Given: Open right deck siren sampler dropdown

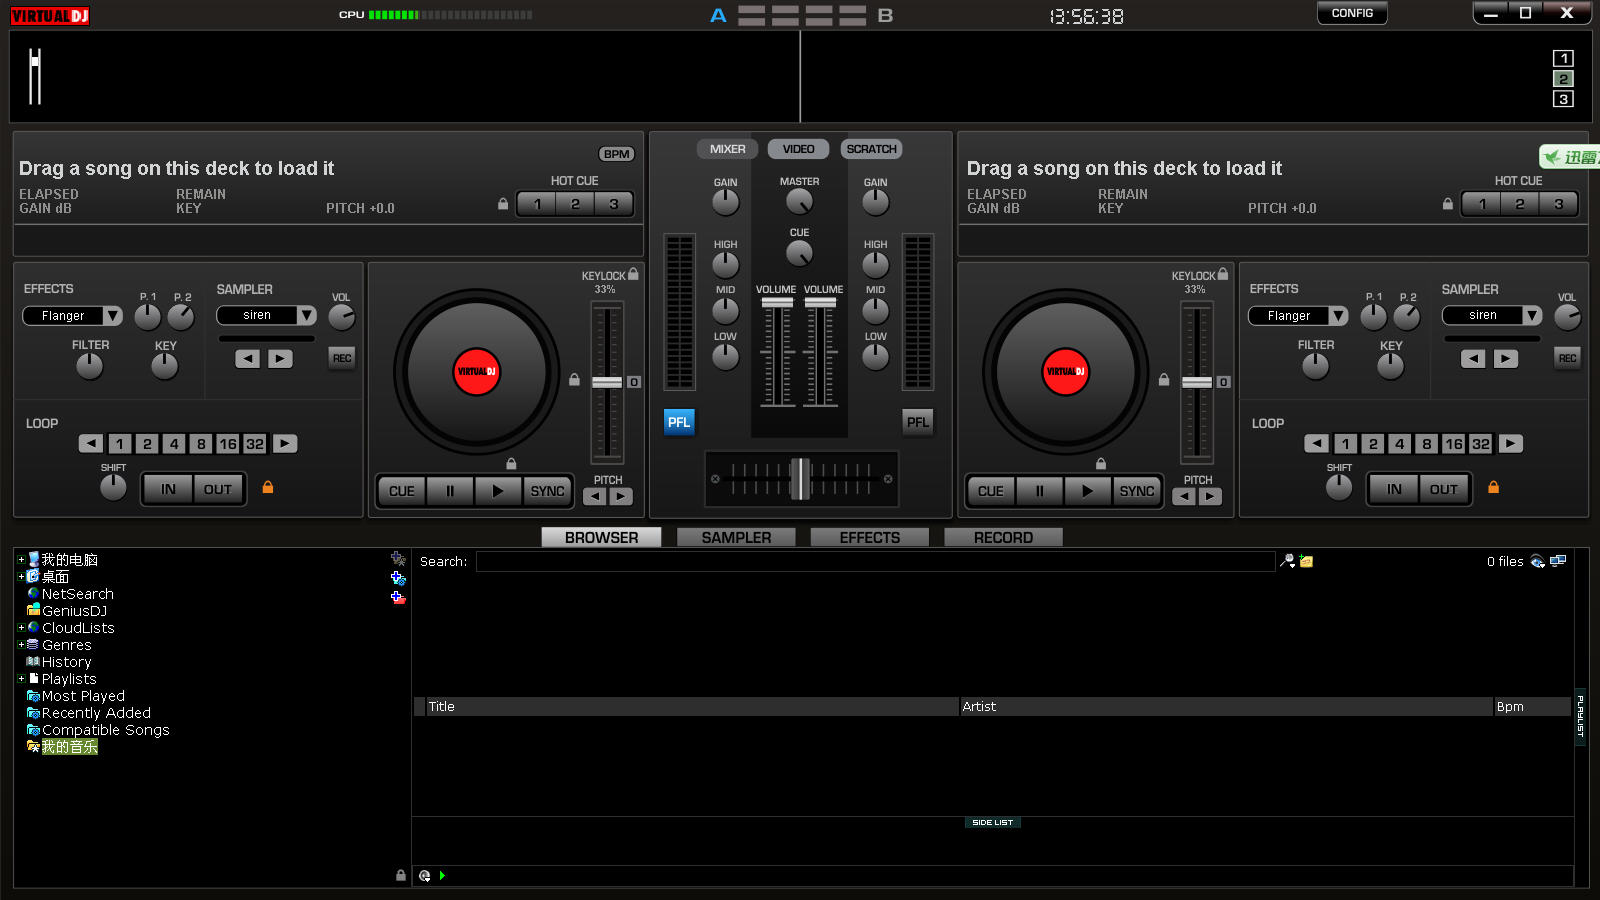Looking at the screenshot, I should pyautogui.click(x=1532, y=315).
